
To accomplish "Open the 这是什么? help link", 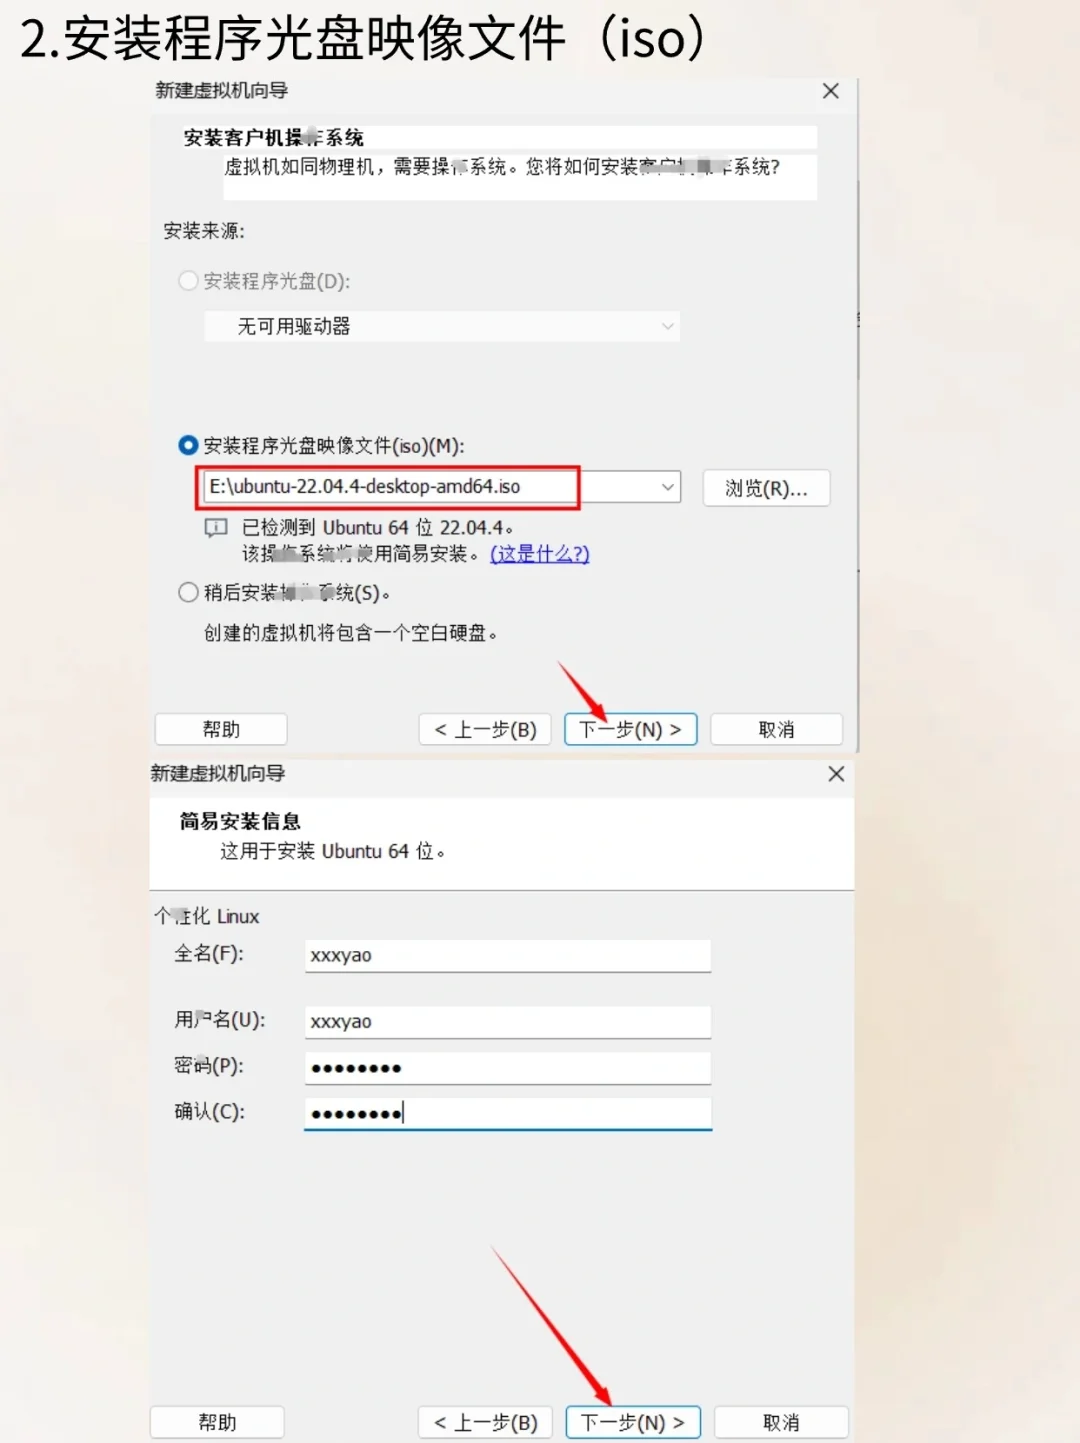I will [538, 553].
